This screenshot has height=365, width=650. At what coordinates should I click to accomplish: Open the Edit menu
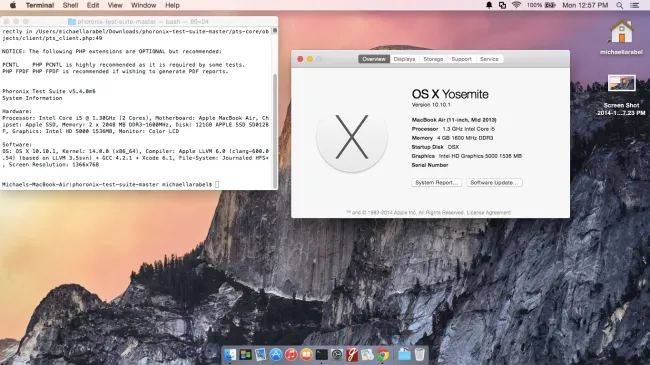[93, 5]
